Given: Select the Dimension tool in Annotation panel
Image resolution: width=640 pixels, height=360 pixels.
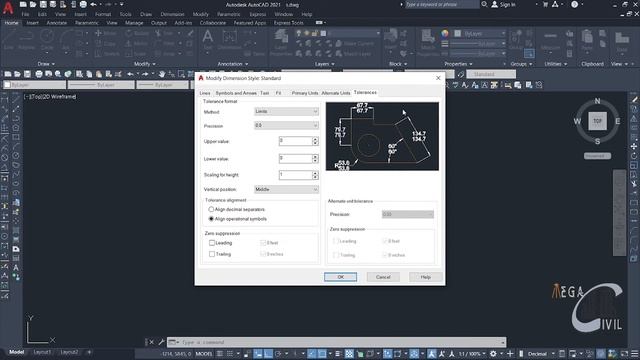Looking at the screenshot, I should [229, 40].
